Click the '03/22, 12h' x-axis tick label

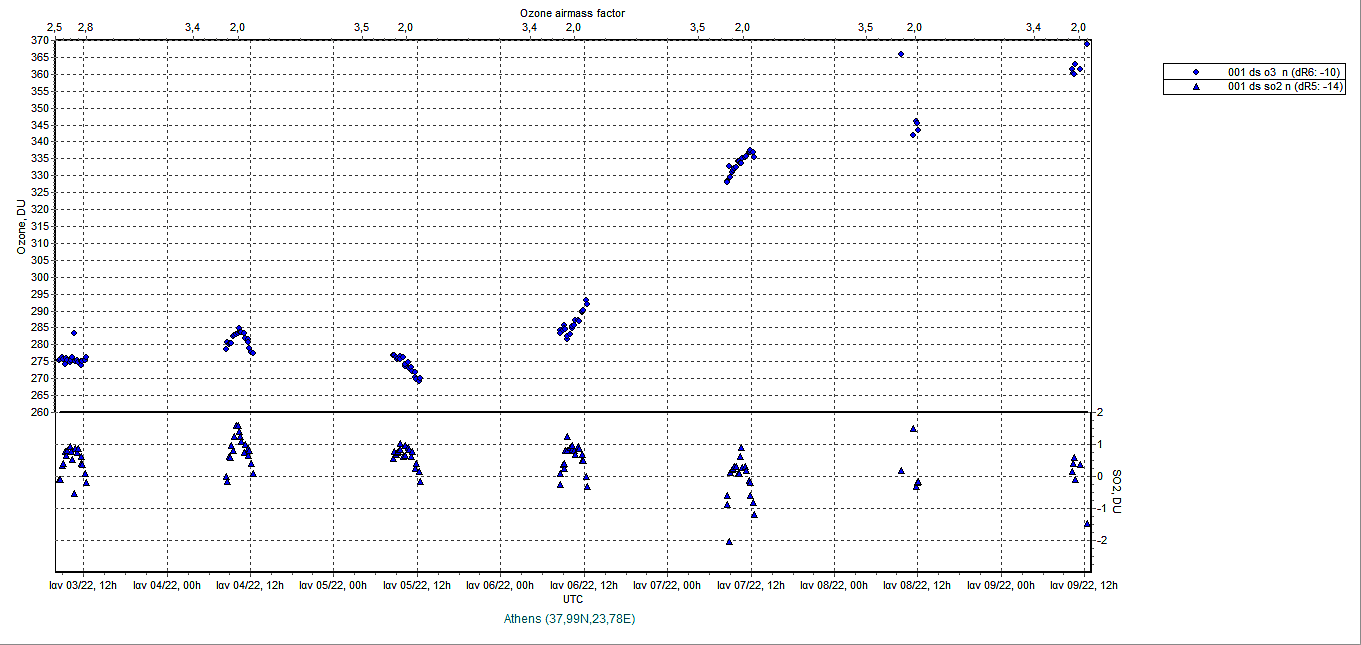(x=85, y=584)
